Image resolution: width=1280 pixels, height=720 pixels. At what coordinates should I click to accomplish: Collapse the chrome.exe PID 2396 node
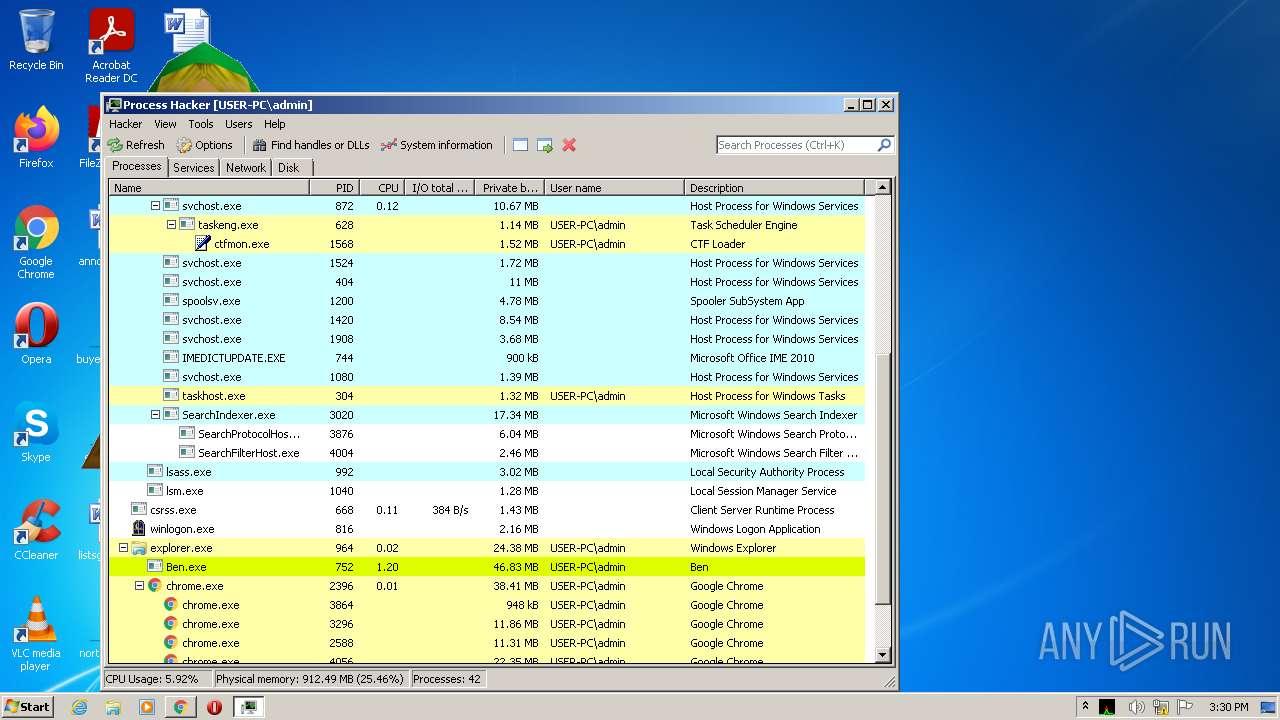click(x=139, y=586)
